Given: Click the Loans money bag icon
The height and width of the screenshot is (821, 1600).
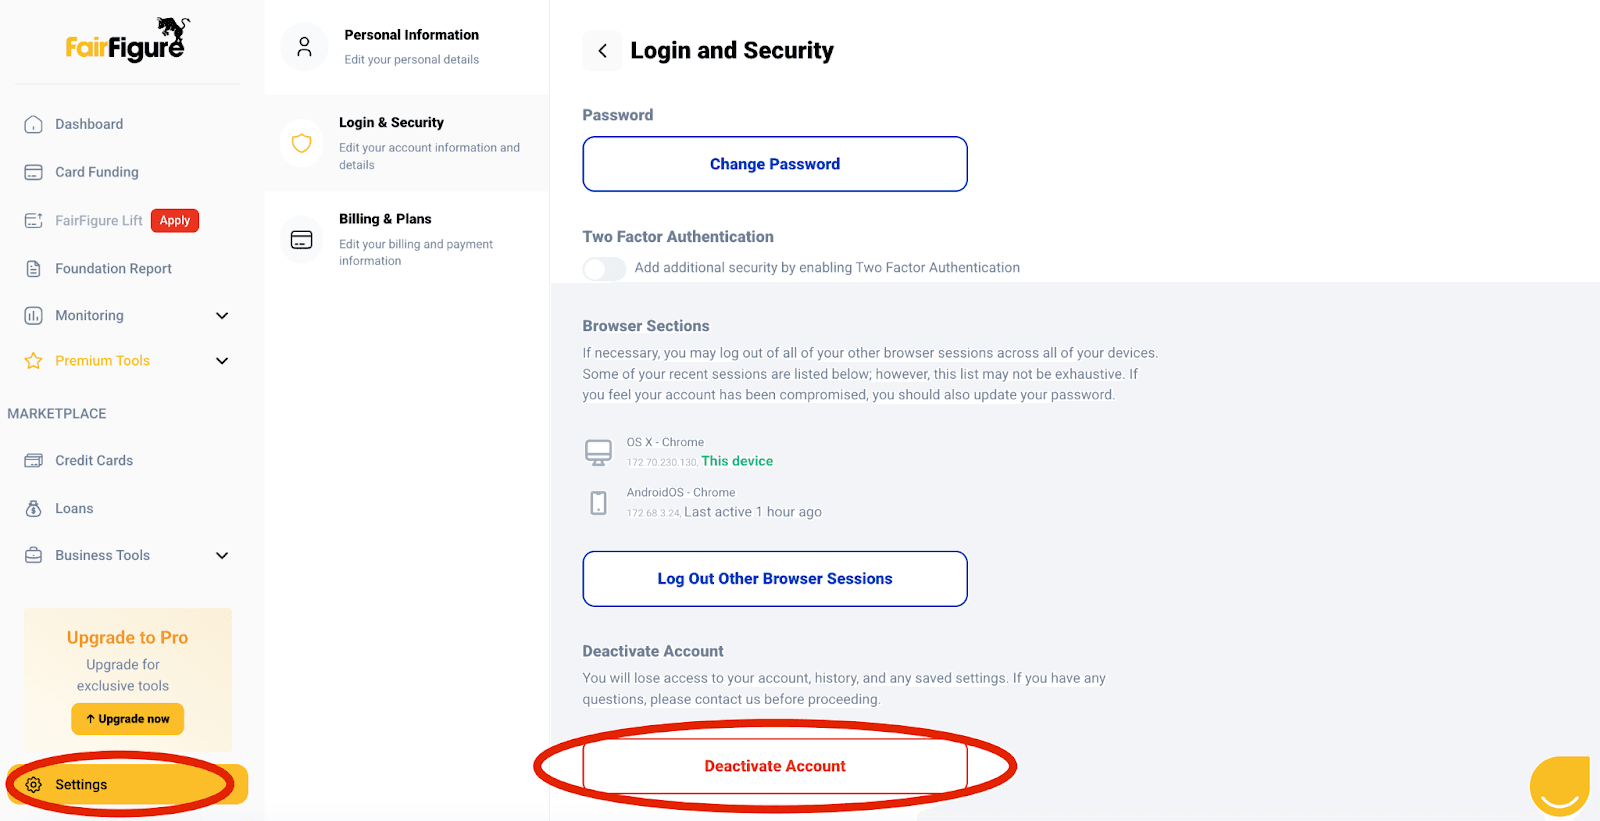Looking at the screenshot, I should (33, 508).
